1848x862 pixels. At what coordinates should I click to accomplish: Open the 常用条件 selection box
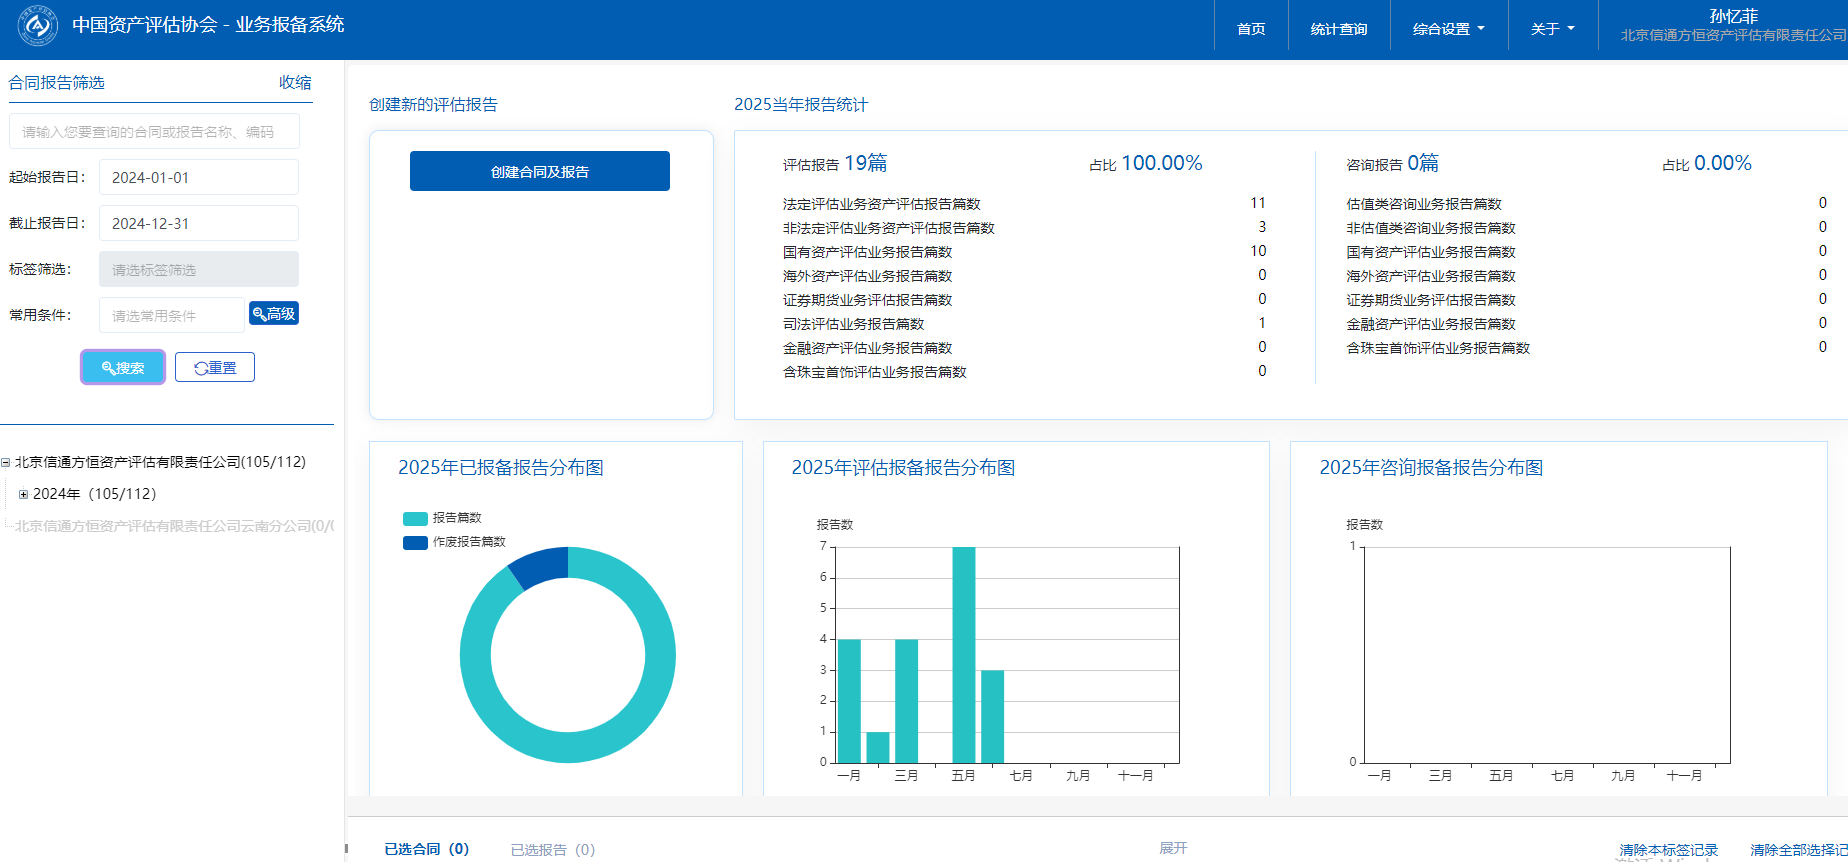point(171,315)
